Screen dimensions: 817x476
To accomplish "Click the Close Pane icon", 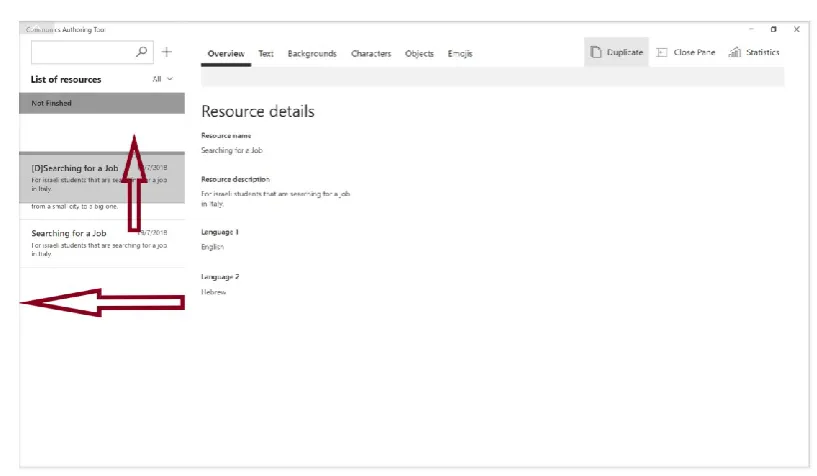I will tap(662, 52).
